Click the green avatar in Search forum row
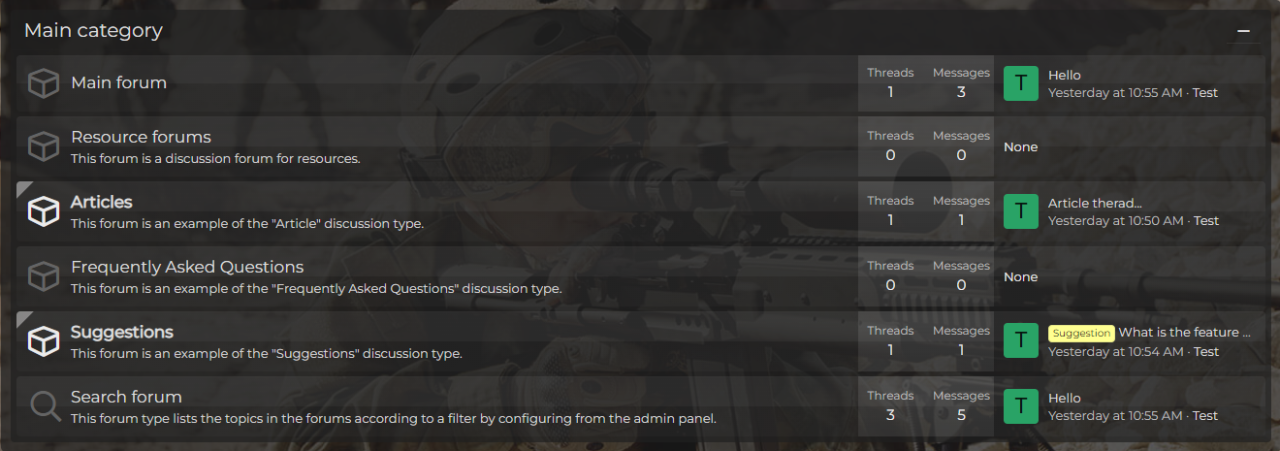Image resolution: width=1280 pixels, height=451 pixels. [1020, 406]
